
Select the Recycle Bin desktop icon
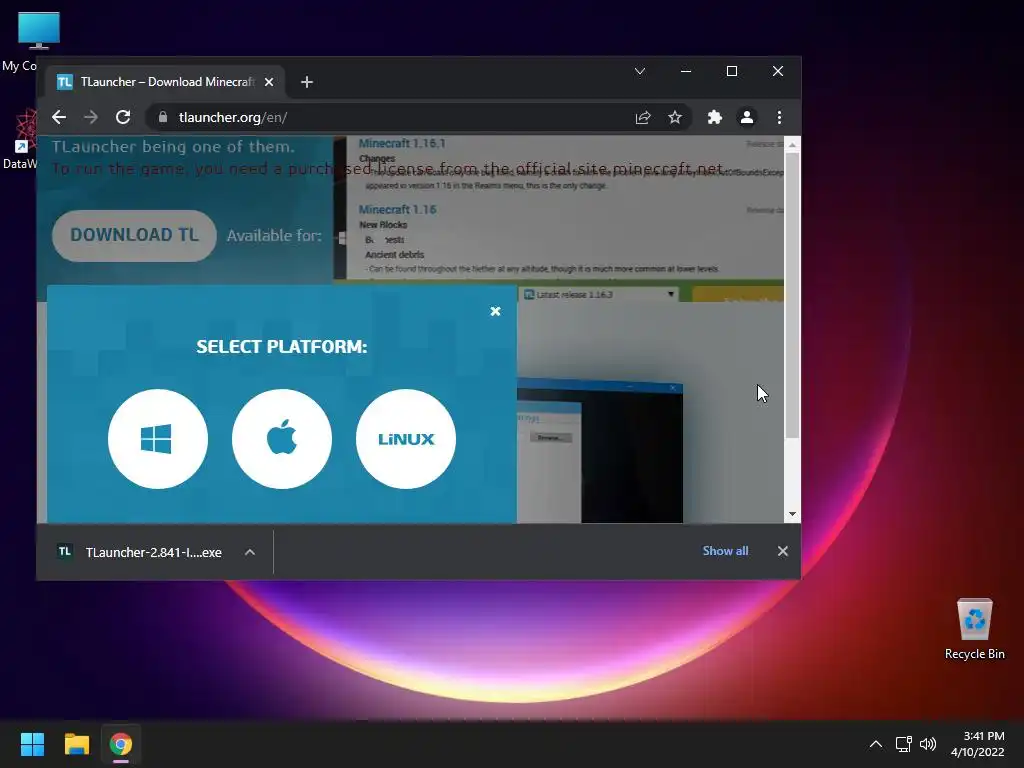click(974, 630)
